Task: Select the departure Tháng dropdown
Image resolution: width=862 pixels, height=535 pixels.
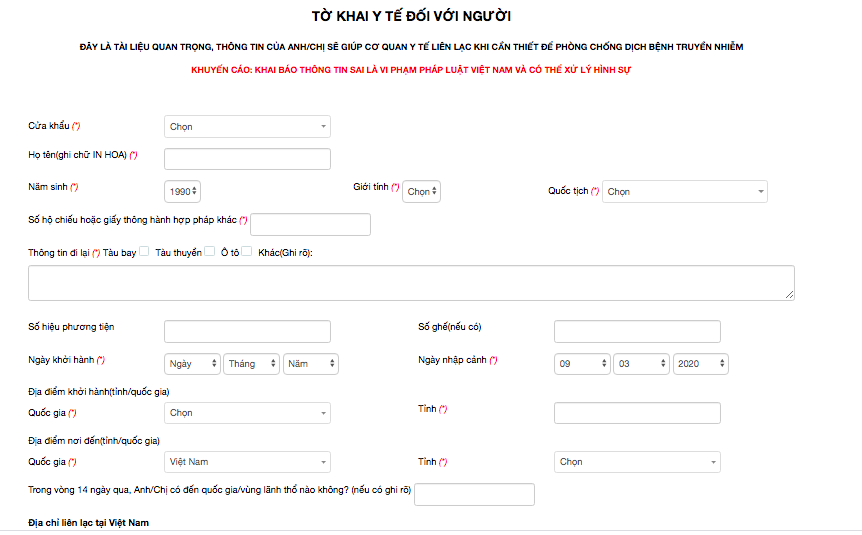Action: [x=251, y=364]
